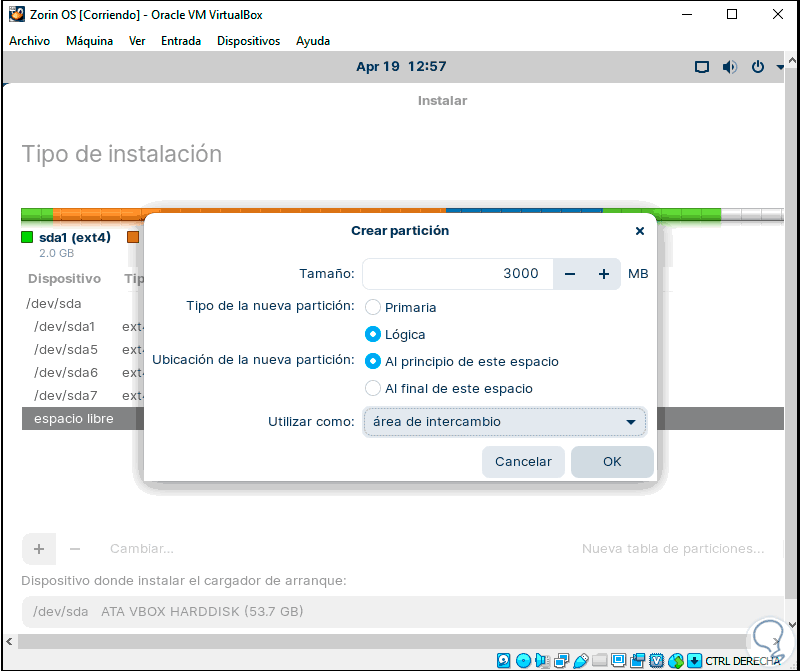Open the Dispositivos menu
Viewport: 801px width, 671px height.
click(248, 41)
